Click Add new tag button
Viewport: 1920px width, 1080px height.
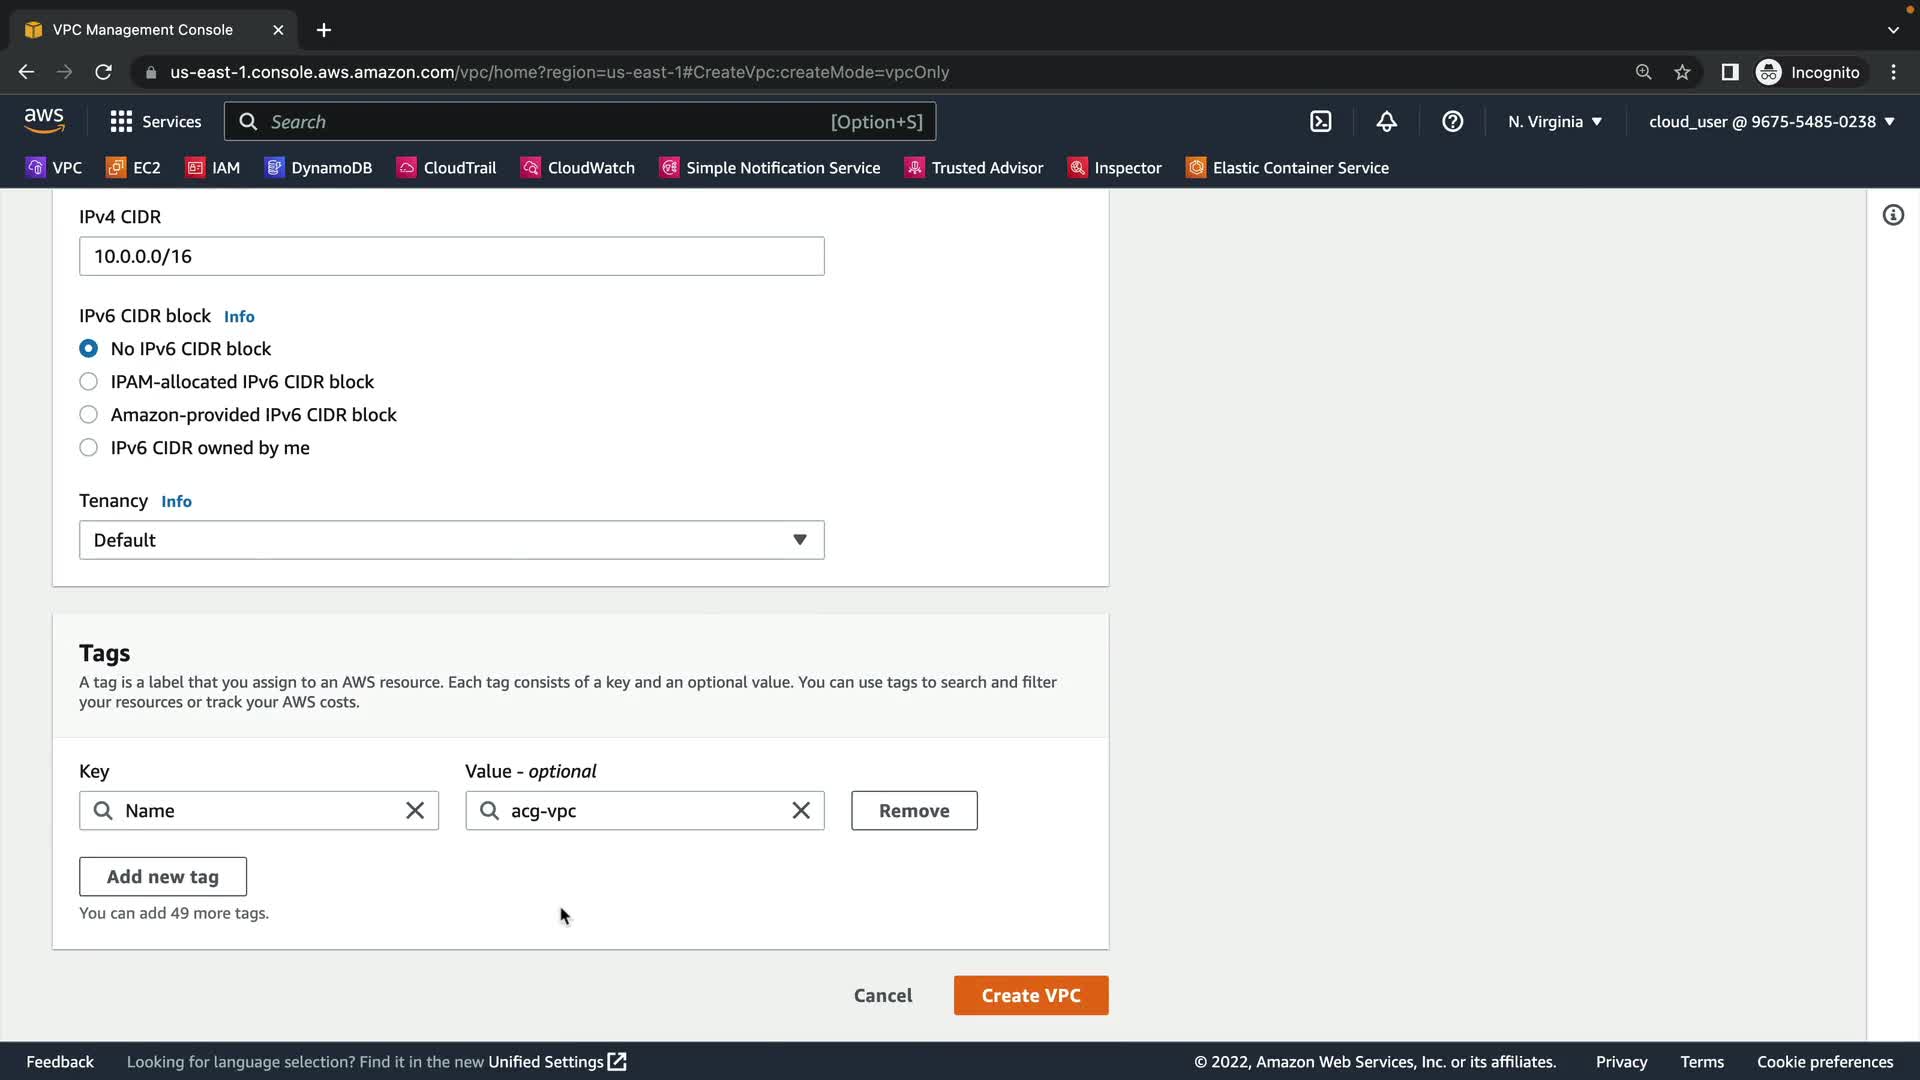click(x=162, y=877)
